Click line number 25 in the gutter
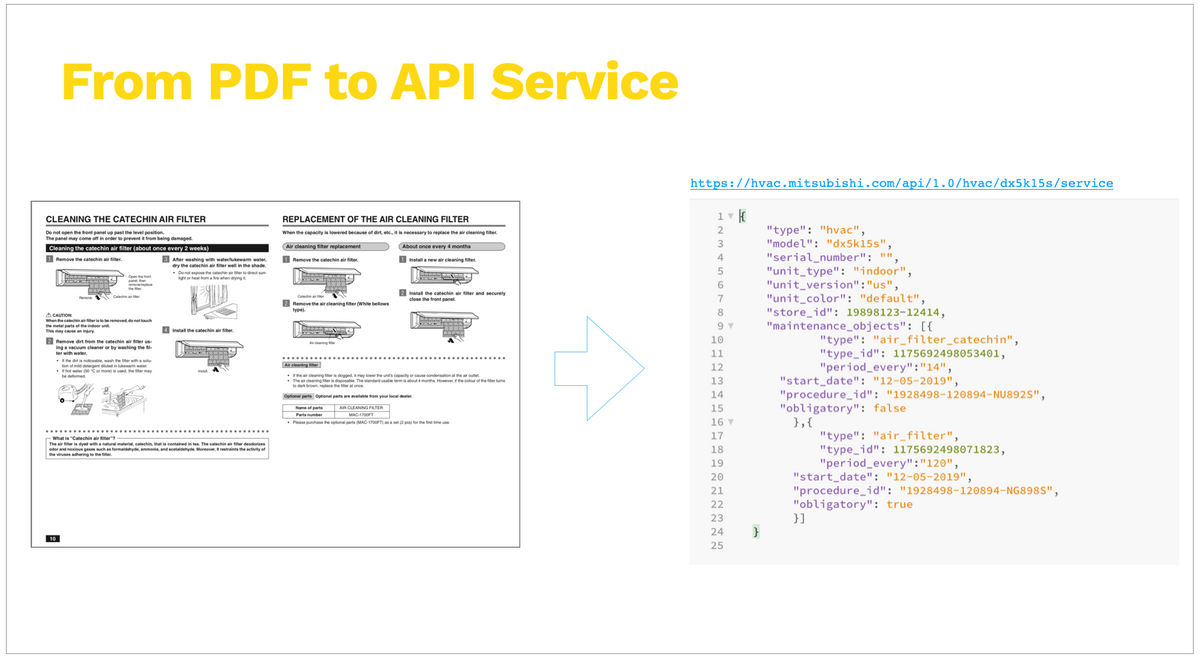The width and height of the screenshot is (1200, 660). (716, 546)
